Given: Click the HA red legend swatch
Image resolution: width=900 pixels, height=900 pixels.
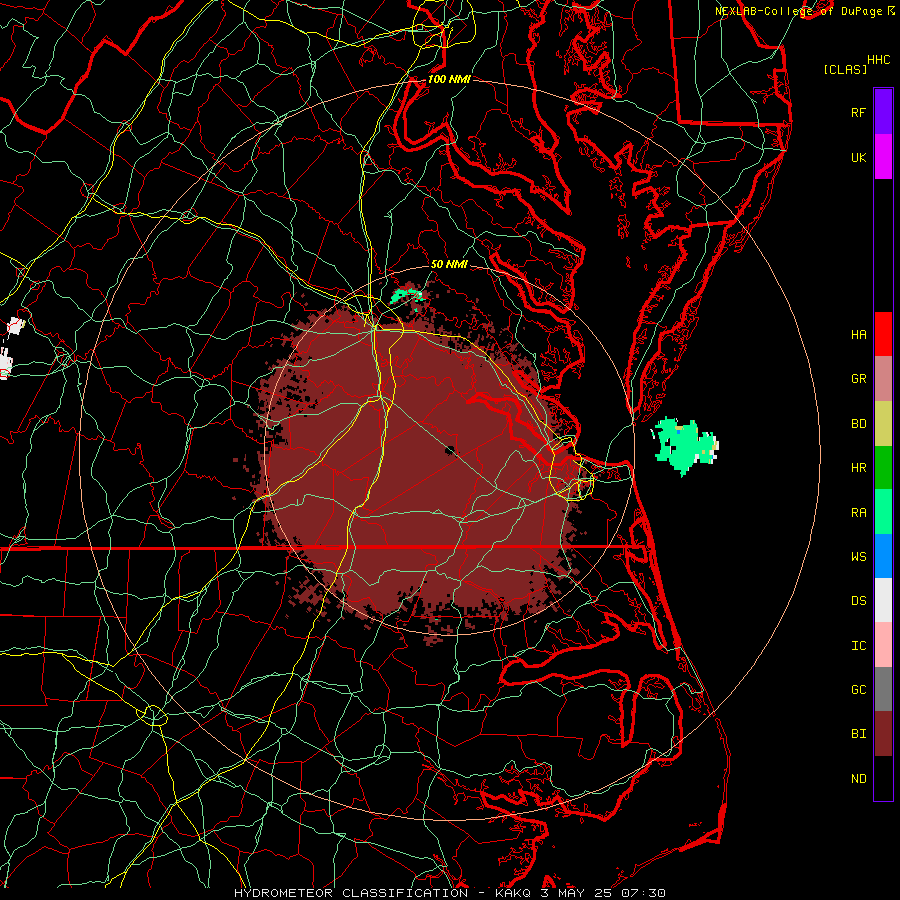Looking at the screenshot, I should pos(883,334).
